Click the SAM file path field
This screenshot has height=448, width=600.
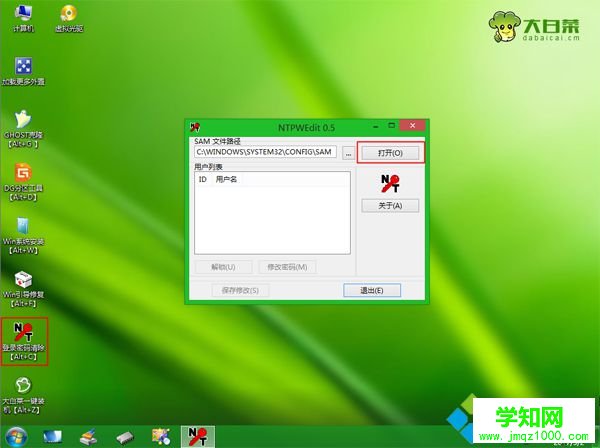265,152
